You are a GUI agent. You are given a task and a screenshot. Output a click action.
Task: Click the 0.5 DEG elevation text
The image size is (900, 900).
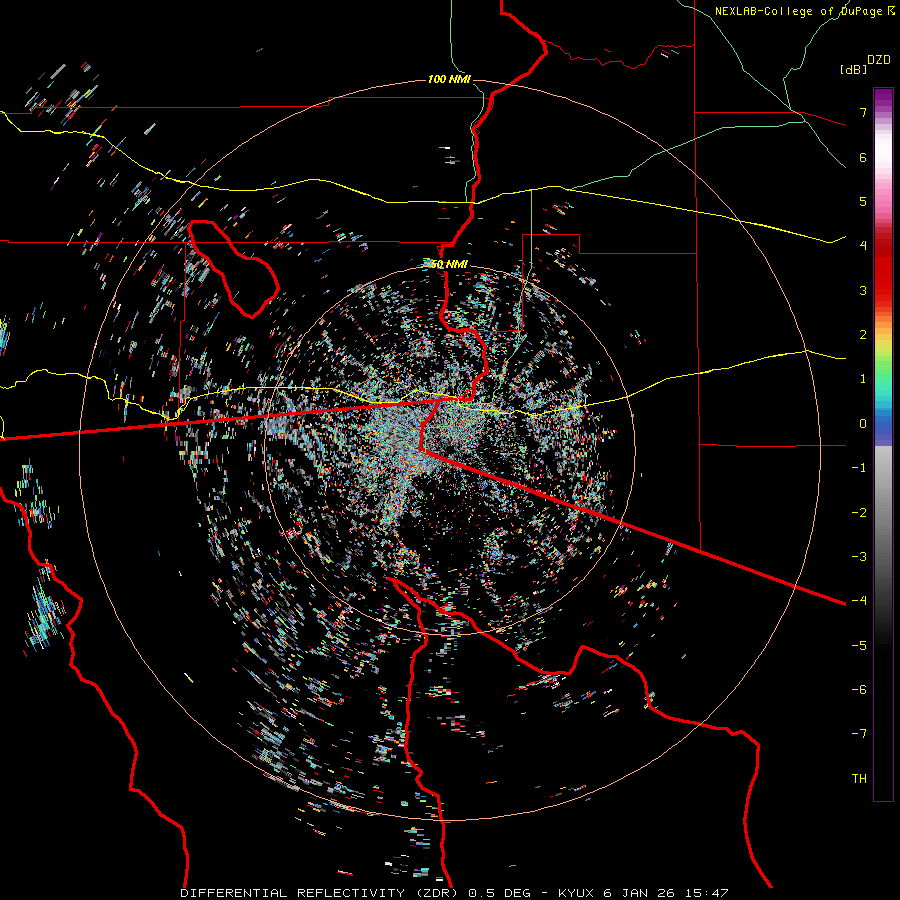pyautogui.click(x=499, y=893)
